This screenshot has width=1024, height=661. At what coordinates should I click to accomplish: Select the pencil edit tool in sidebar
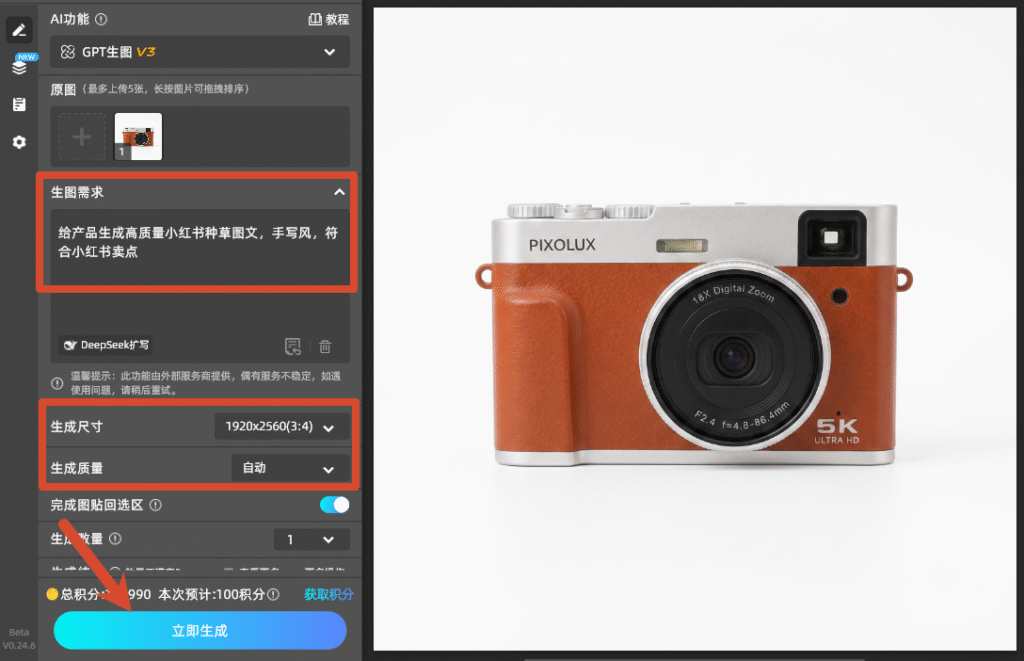coord(19,30)
